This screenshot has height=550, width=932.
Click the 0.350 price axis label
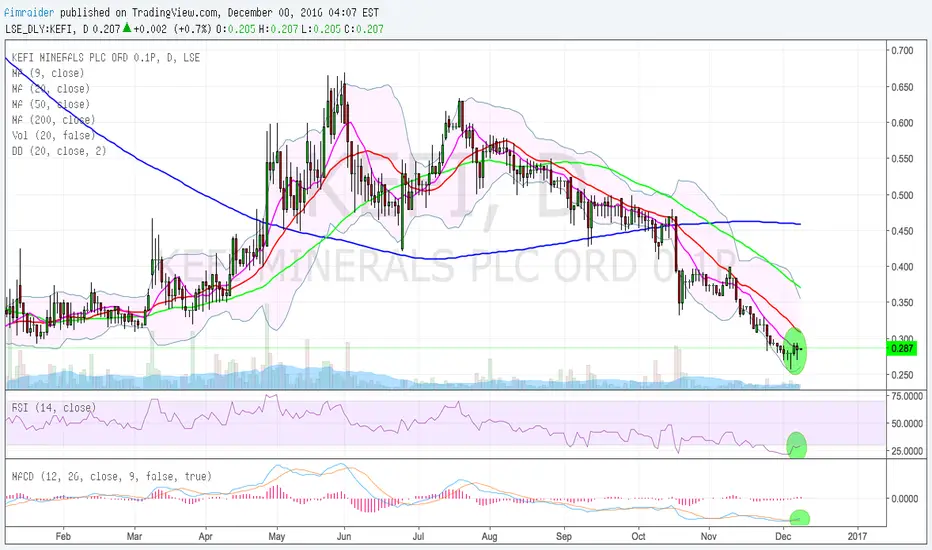pos(902,303)
